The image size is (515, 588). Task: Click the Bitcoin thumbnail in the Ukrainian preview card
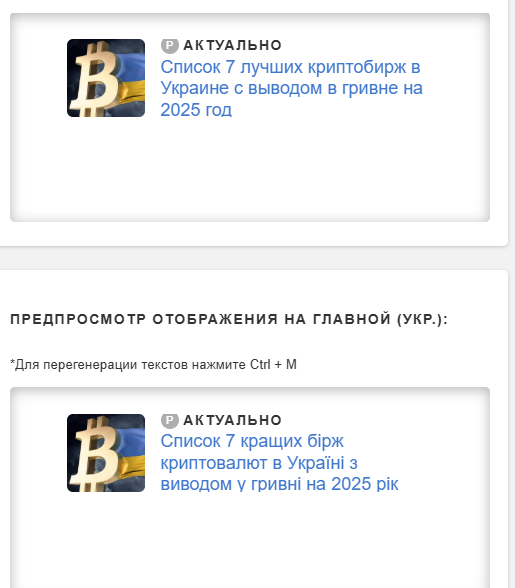coord(106,453)
